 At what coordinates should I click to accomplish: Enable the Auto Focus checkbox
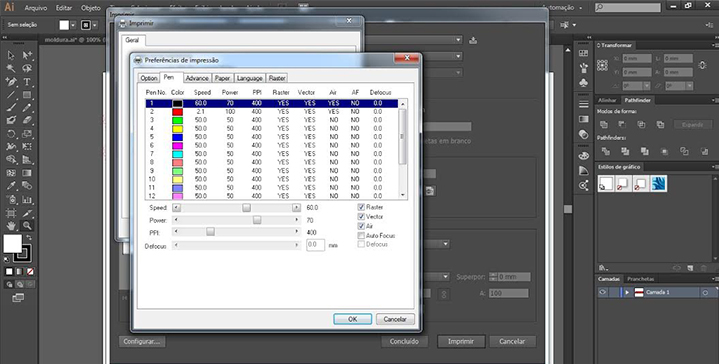361,235
